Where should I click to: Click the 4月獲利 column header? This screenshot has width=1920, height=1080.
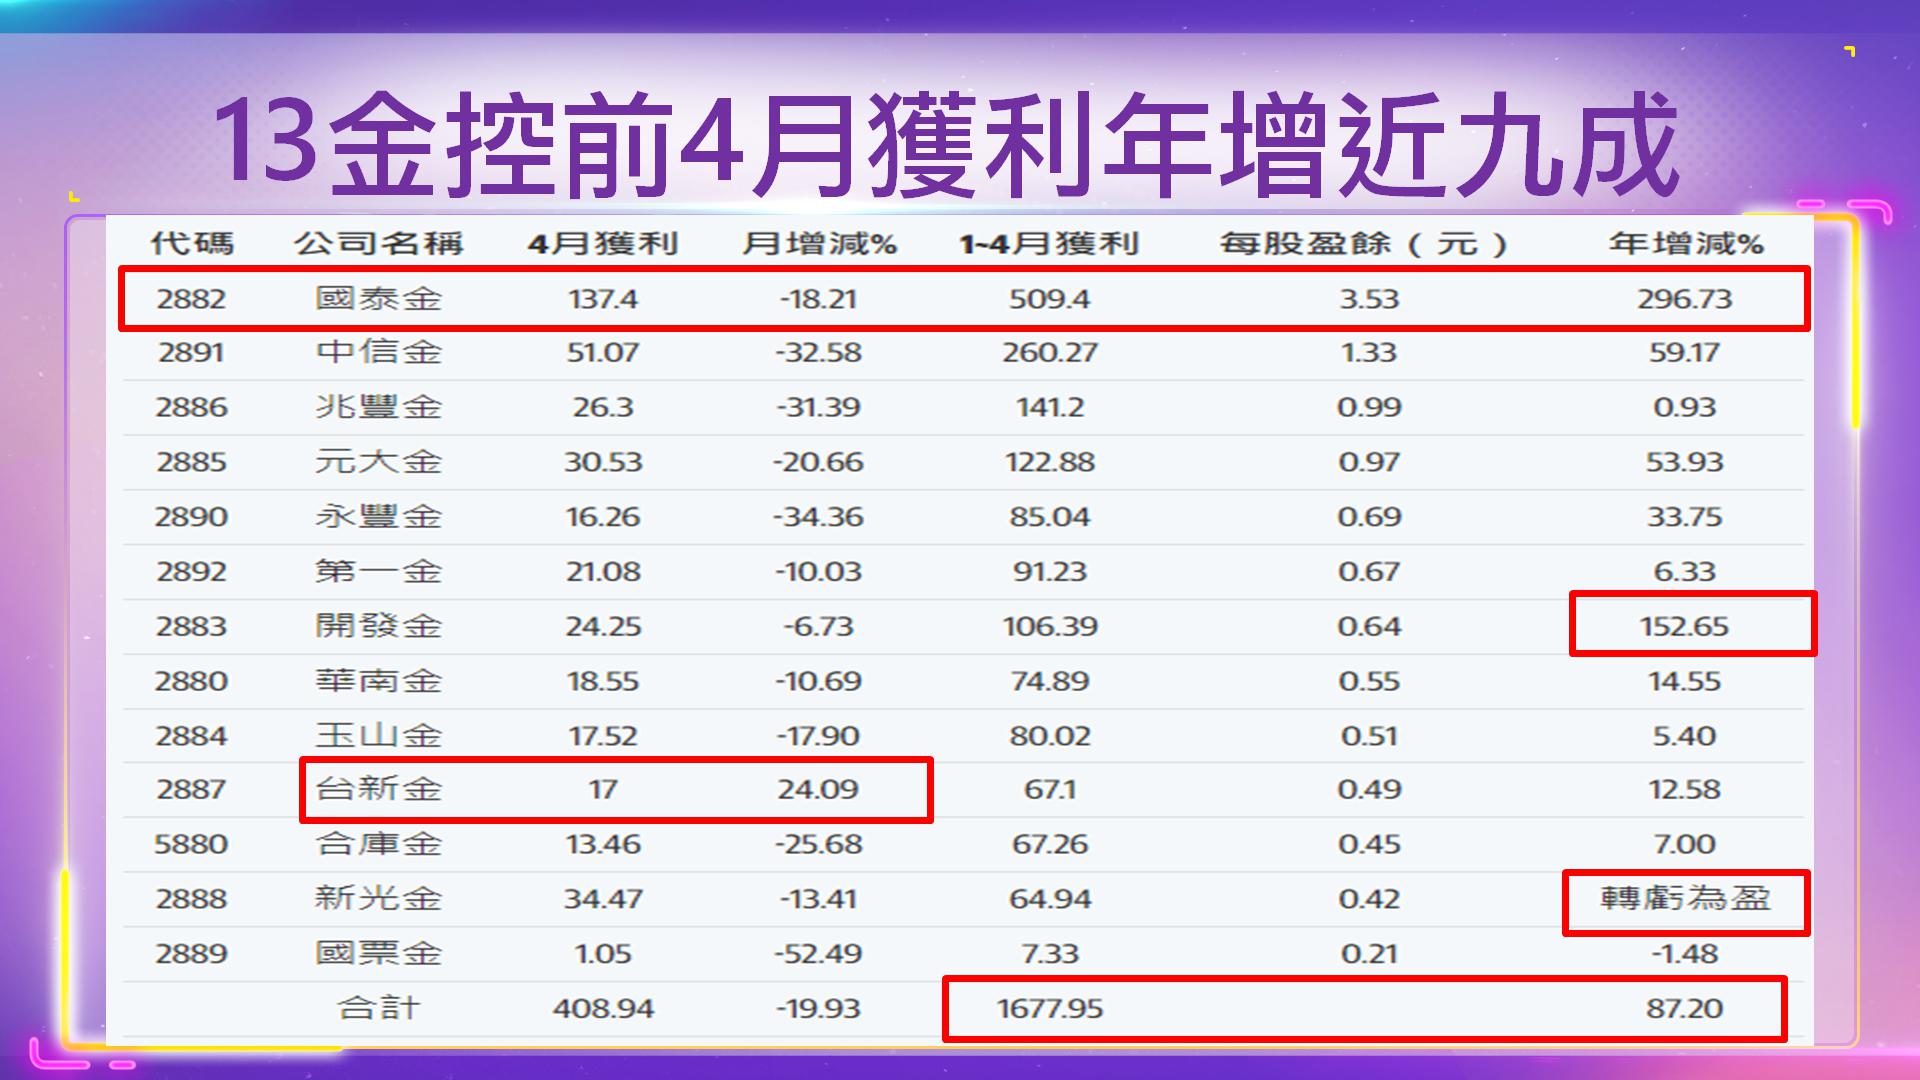pos(602,243)
